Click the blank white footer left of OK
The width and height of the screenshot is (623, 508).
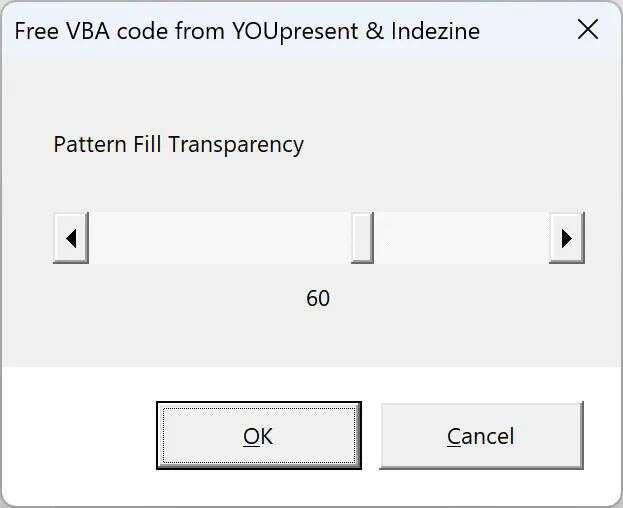[x=78, y=436]
